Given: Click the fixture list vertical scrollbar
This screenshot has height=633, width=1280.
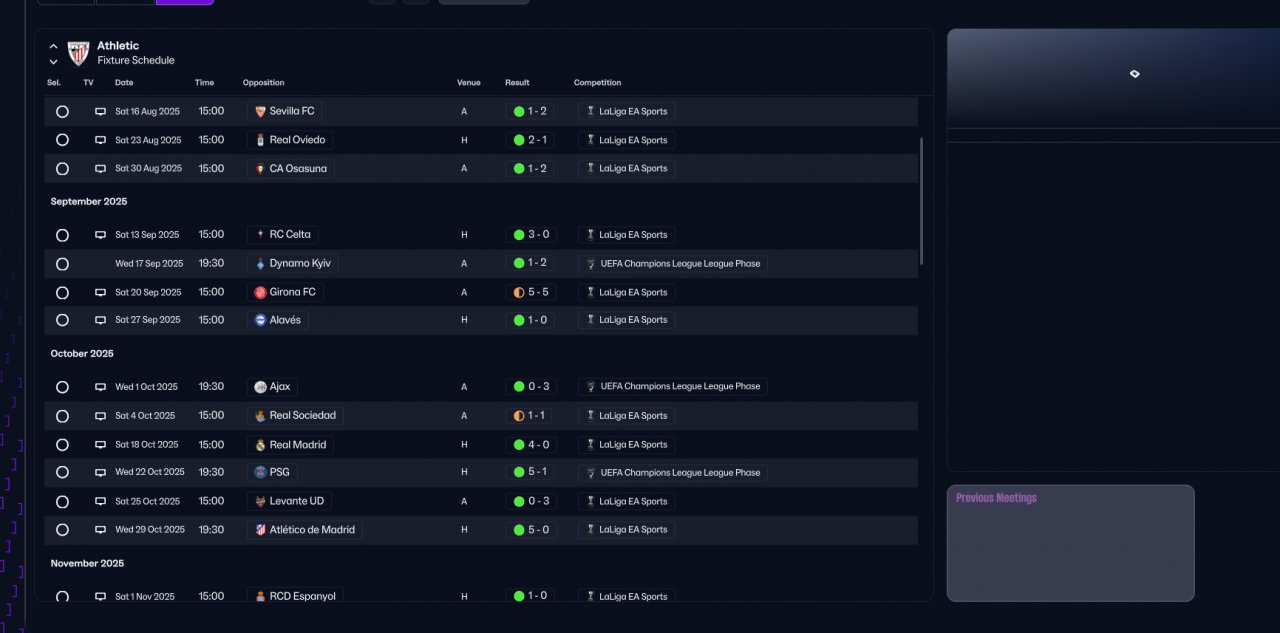Looking at the screenshot, I should click(x=921, y=200).
